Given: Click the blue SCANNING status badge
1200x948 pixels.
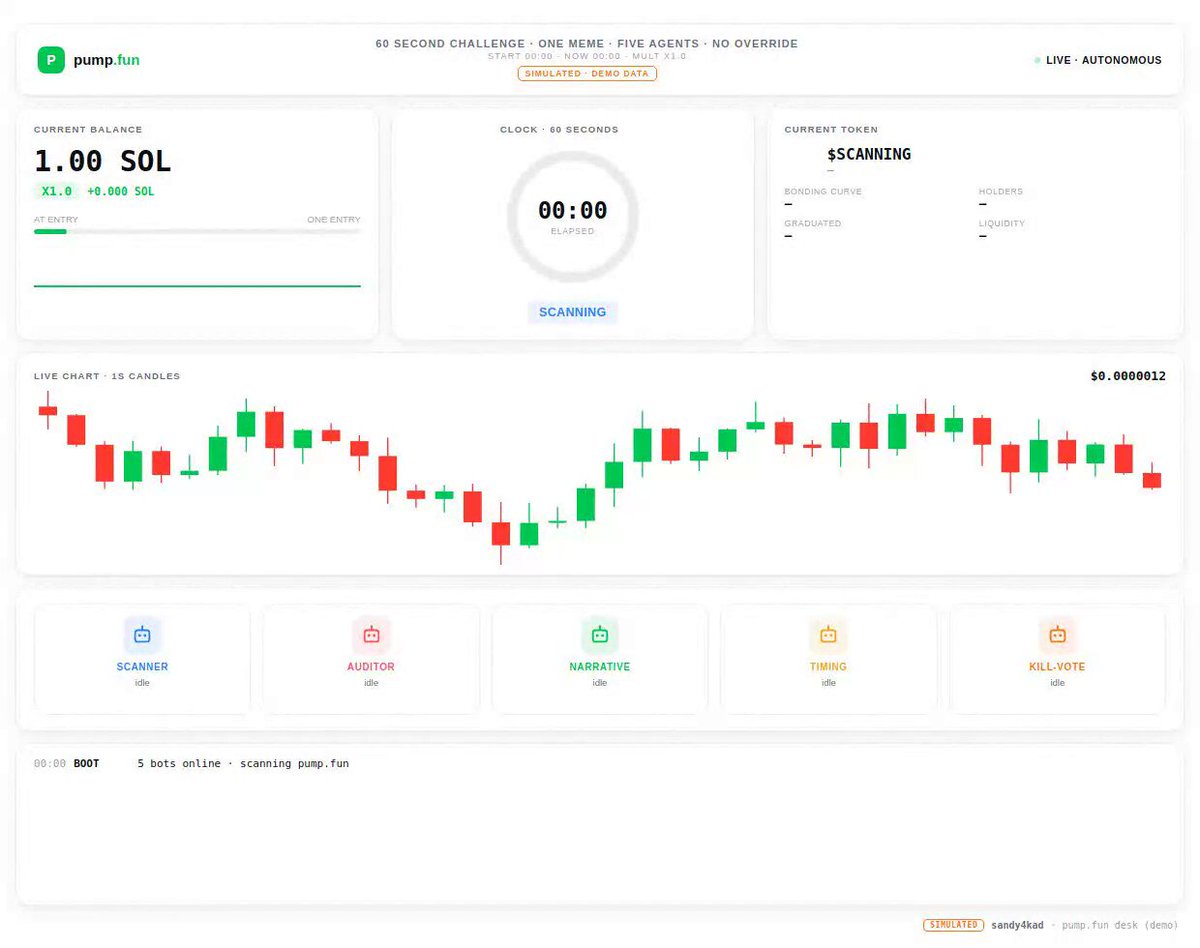Looking at the screenshot, I should pos(572,312).
